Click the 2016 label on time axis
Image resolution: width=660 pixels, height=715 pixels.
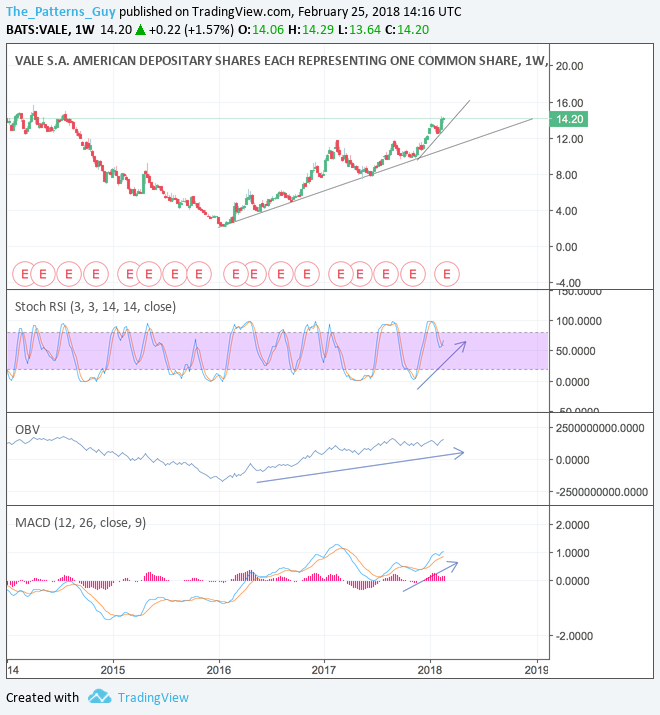[x=218, y=670]
